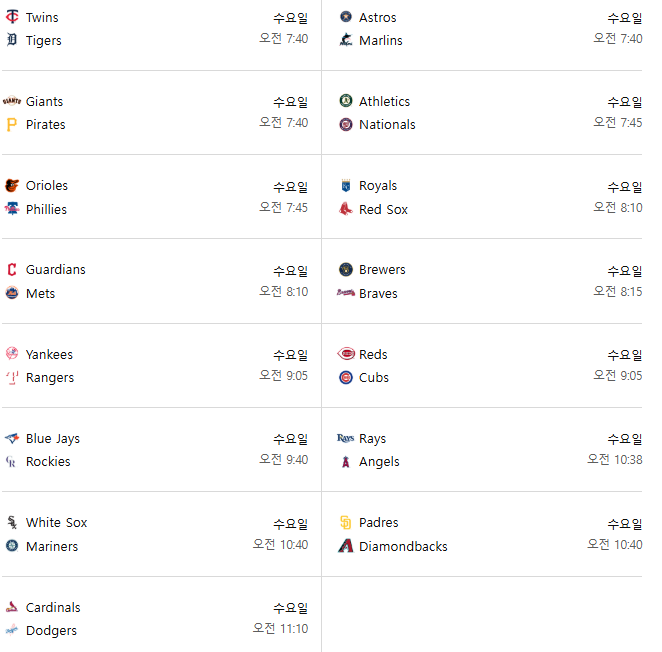Click the Pirates P logo

pyautogui.click(x=12, y=125)
